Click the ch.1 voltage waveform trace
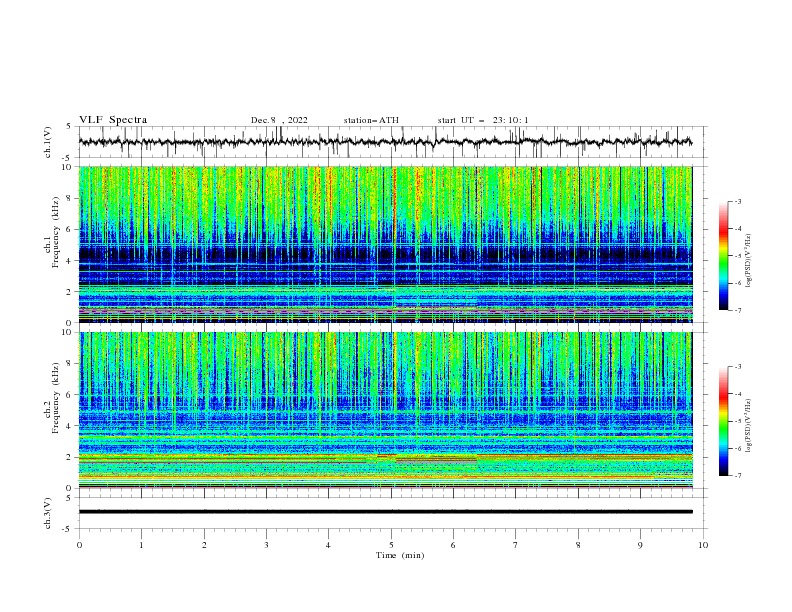This screenshot has height=612, width=792. (x=385, y=142)
